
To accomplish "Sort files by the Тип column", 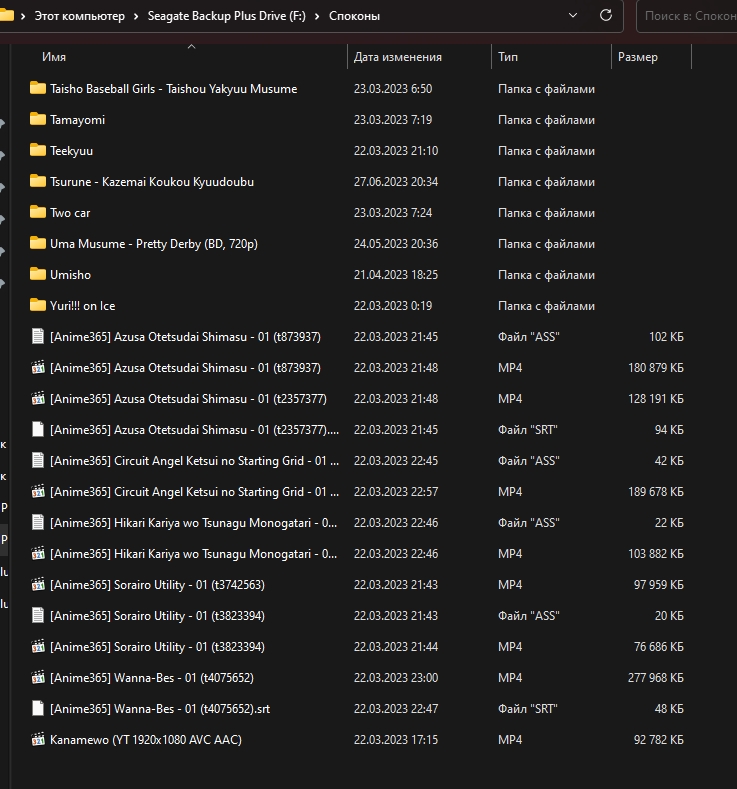I will [x=508, y=57].
